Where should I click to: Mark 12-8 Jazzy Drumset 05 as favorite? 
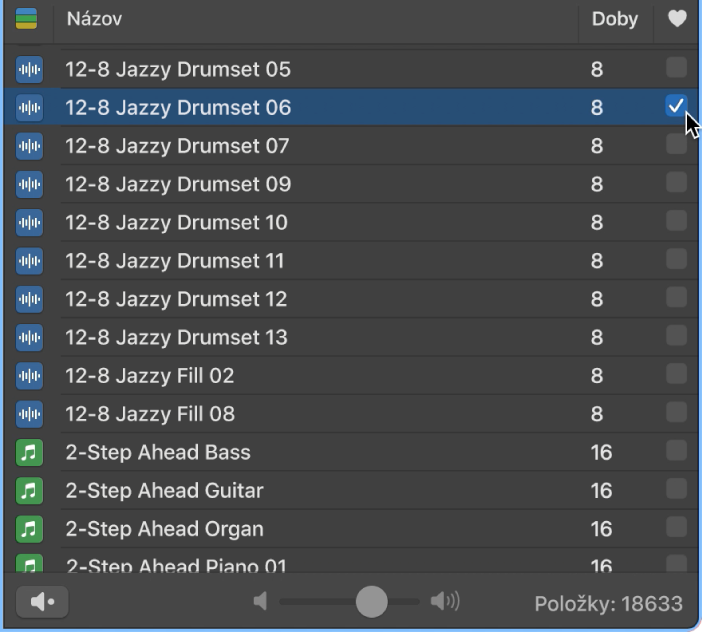tap(676, 68)
